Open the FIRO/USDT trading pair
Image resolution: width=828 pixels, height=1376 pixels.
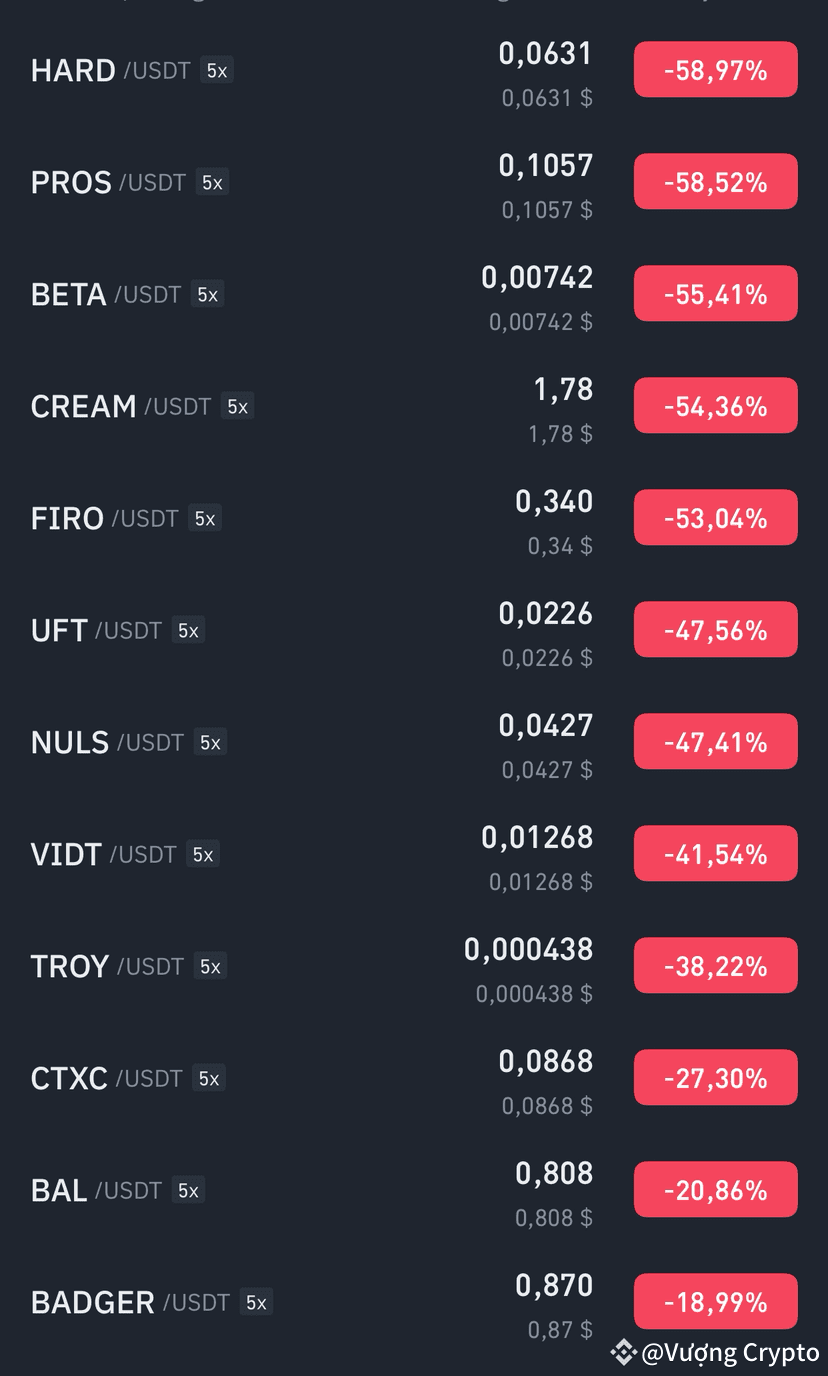tap(414, 518)
